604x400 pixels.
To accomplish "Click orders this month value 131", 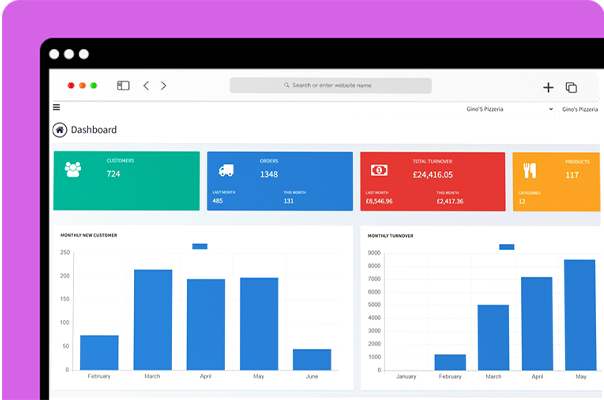I will pos(289,201).
